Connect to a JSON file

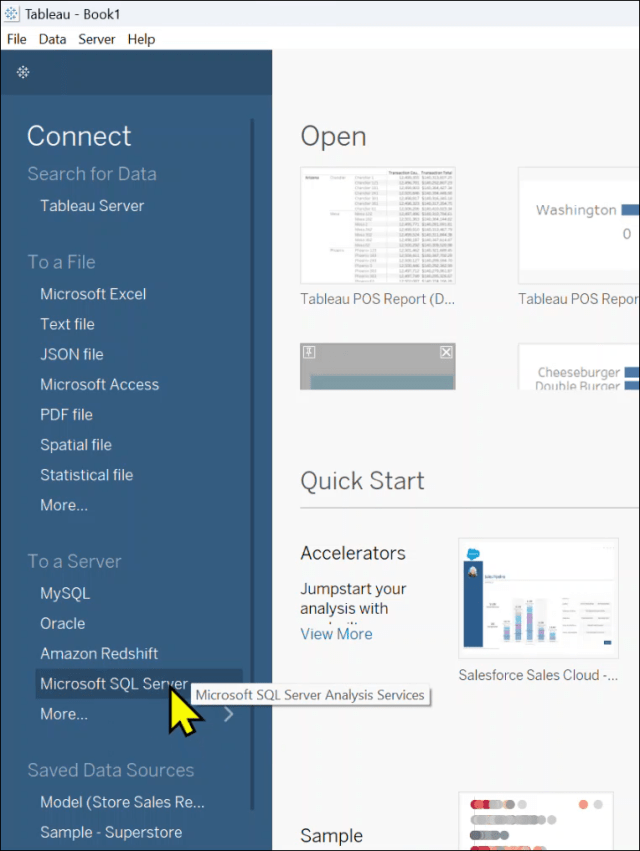coord(72,354)
